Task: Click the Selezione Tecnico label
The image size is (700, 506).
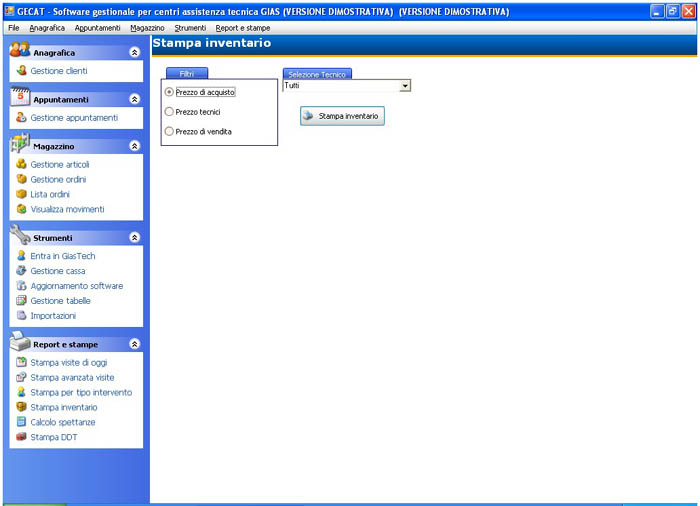Action: [317, 74]
